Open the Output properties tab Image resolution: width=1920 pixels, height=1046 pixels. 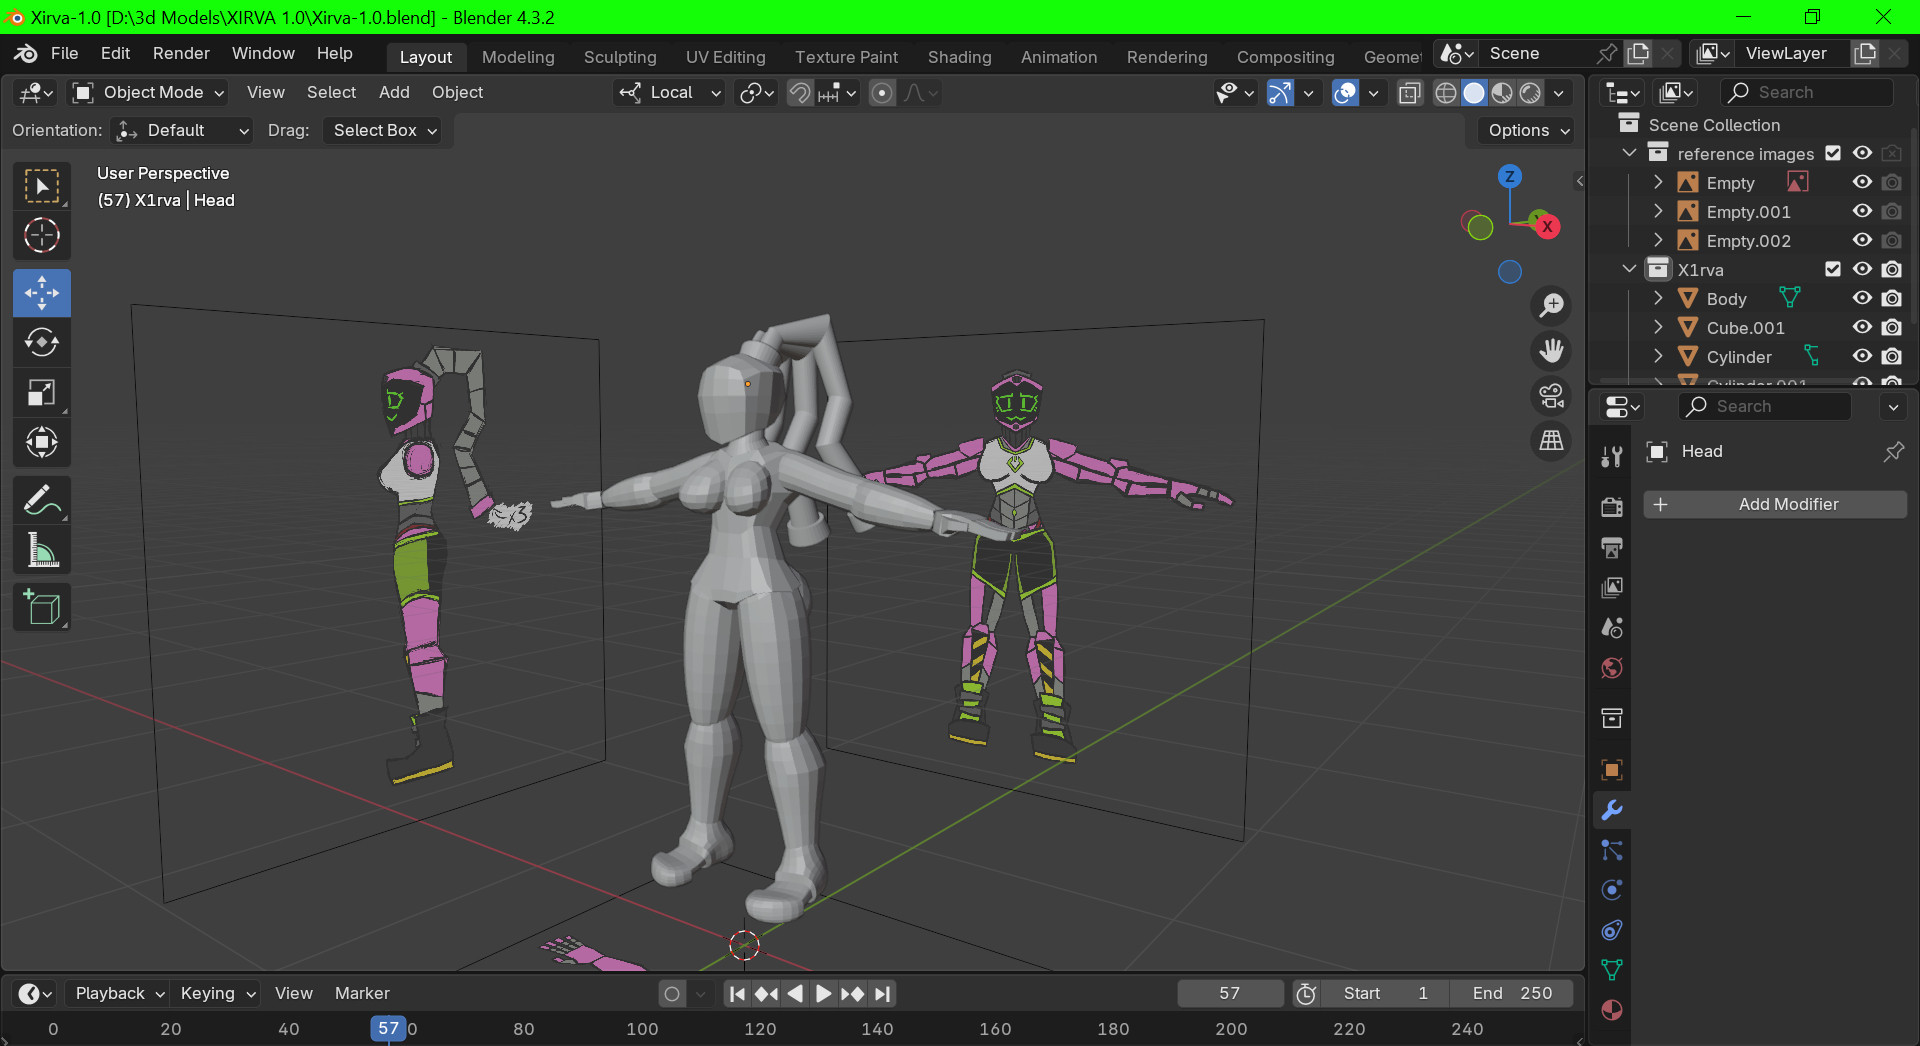tap(1611, 547)
